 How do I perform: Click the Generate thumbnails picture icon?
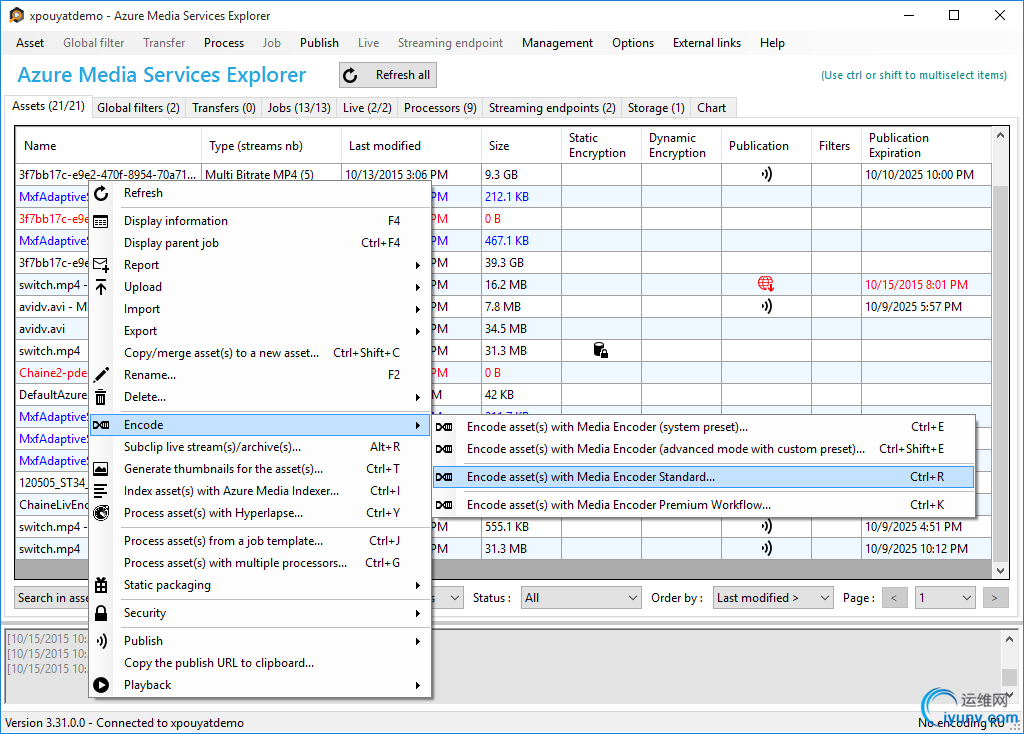point(101,469)
